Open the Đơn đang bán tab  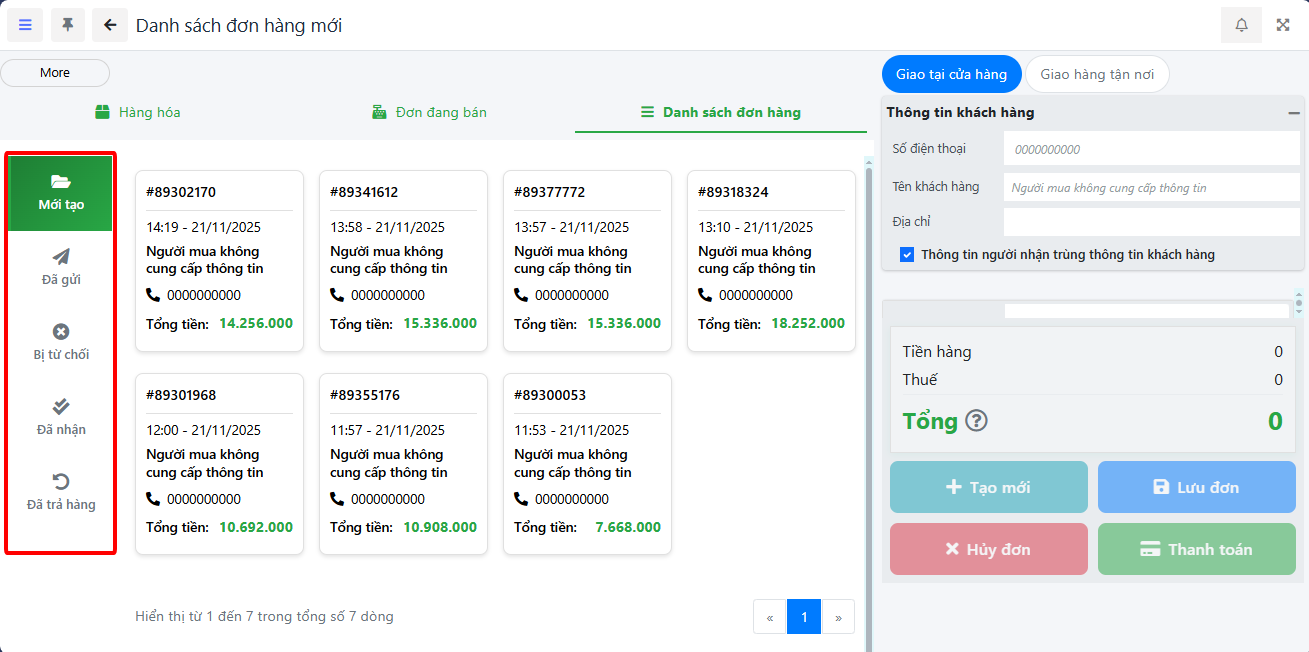429,112
